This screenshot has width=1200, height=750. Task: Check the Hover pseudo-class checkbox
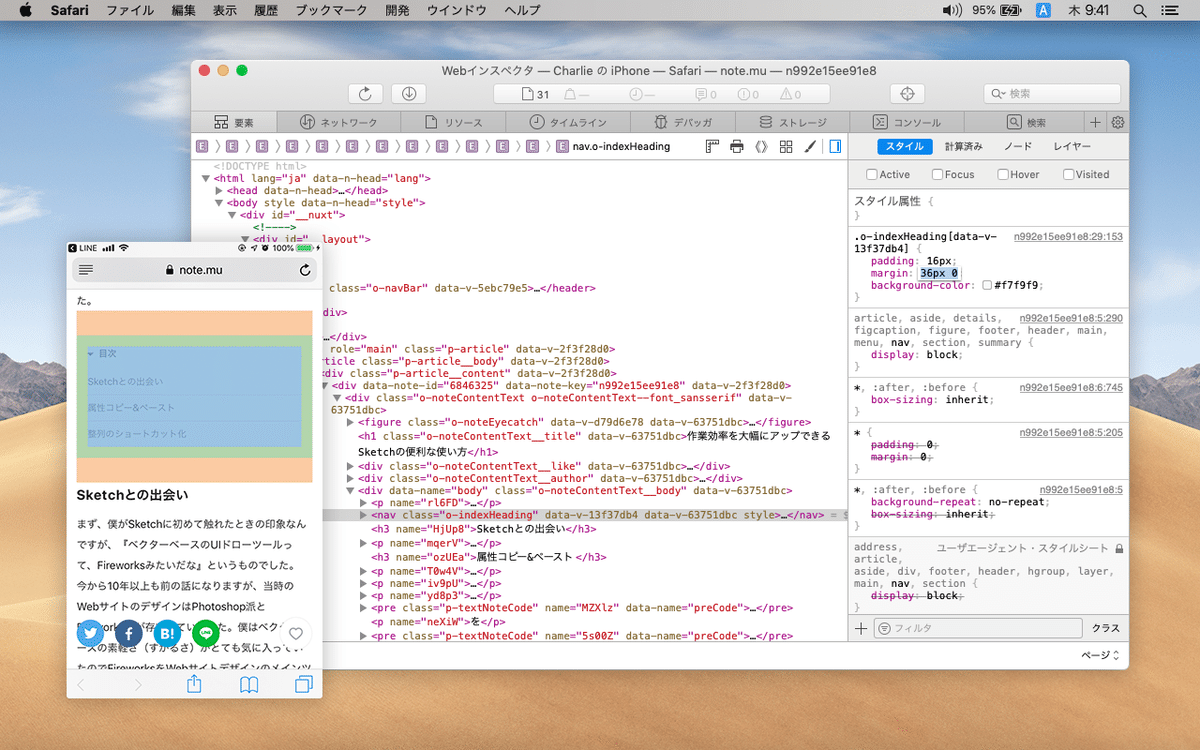pos(1003,174)
